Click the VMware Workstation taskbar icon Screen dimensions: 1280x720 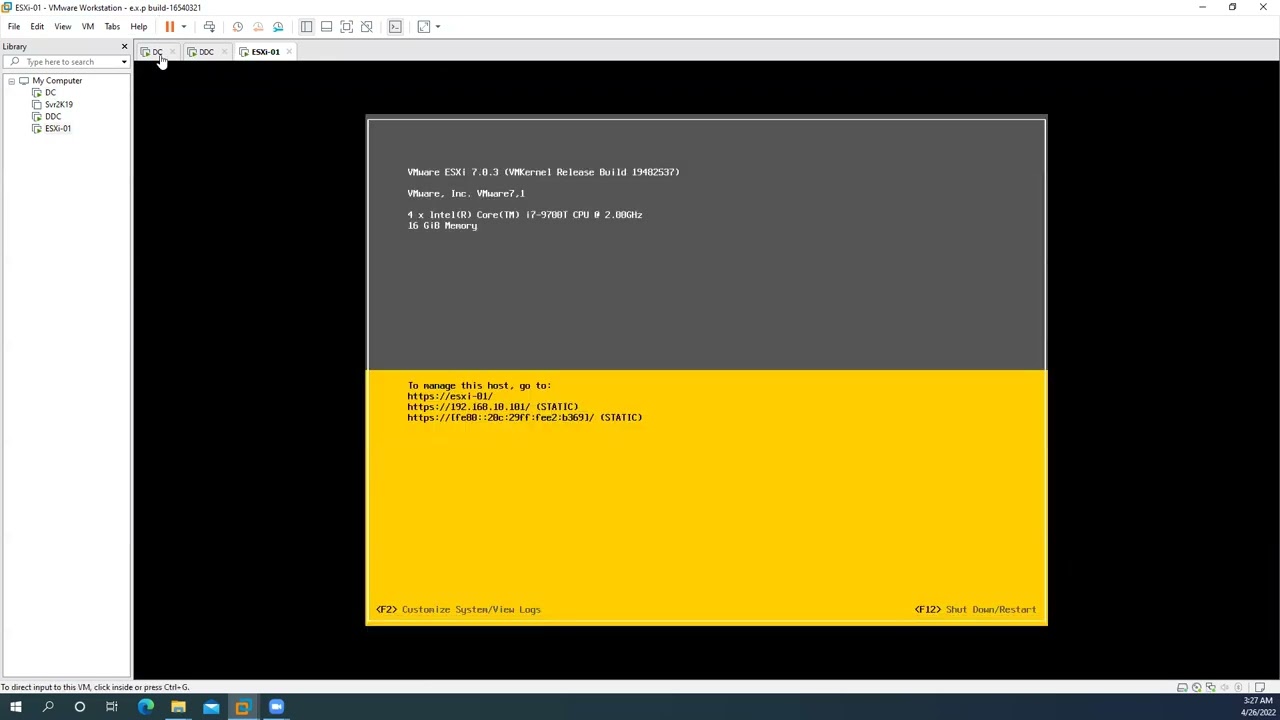coord(243,708)
